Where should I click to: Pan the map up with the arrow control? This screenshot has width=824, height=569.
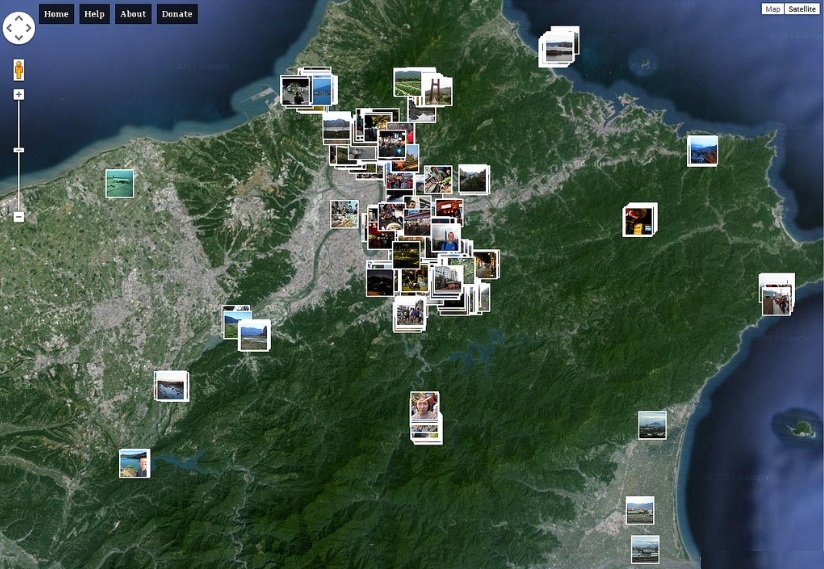tap(18, 18)
